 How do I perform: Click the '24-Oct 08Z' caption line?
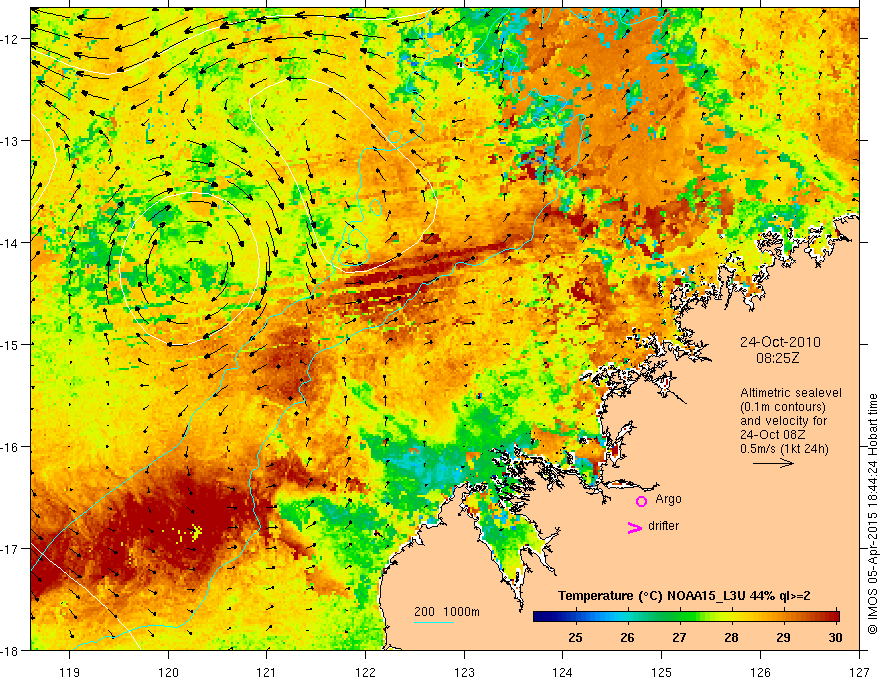[x=773, y=435]
